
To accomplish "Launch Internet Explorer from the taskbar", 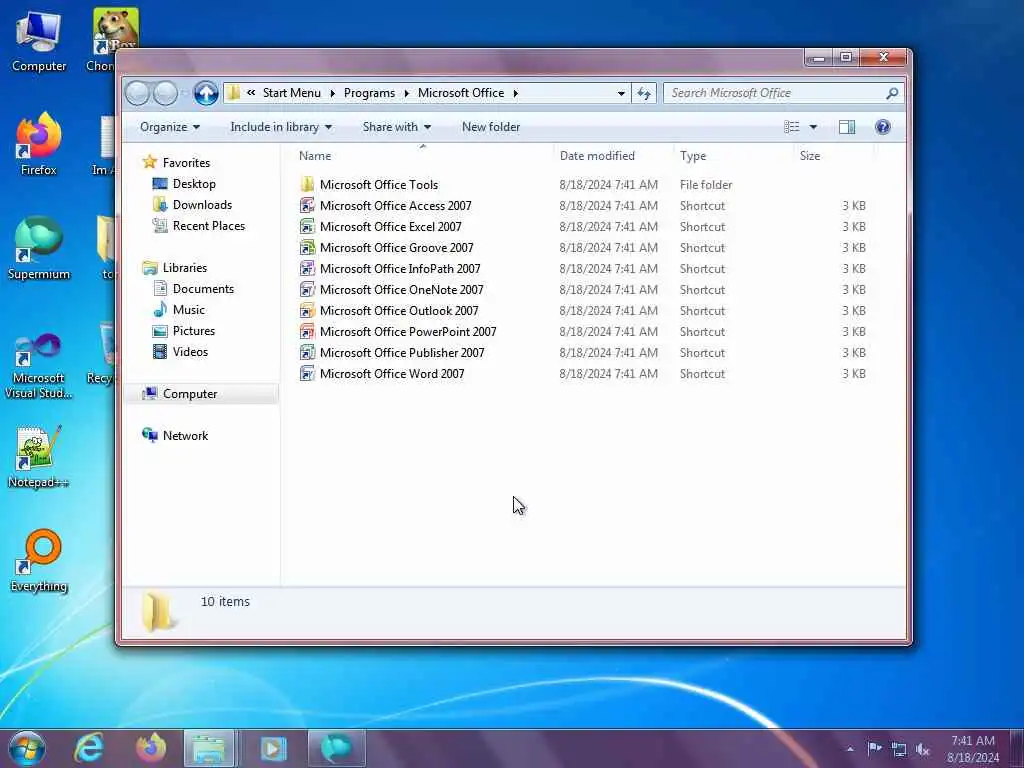I will coord(89,748).
